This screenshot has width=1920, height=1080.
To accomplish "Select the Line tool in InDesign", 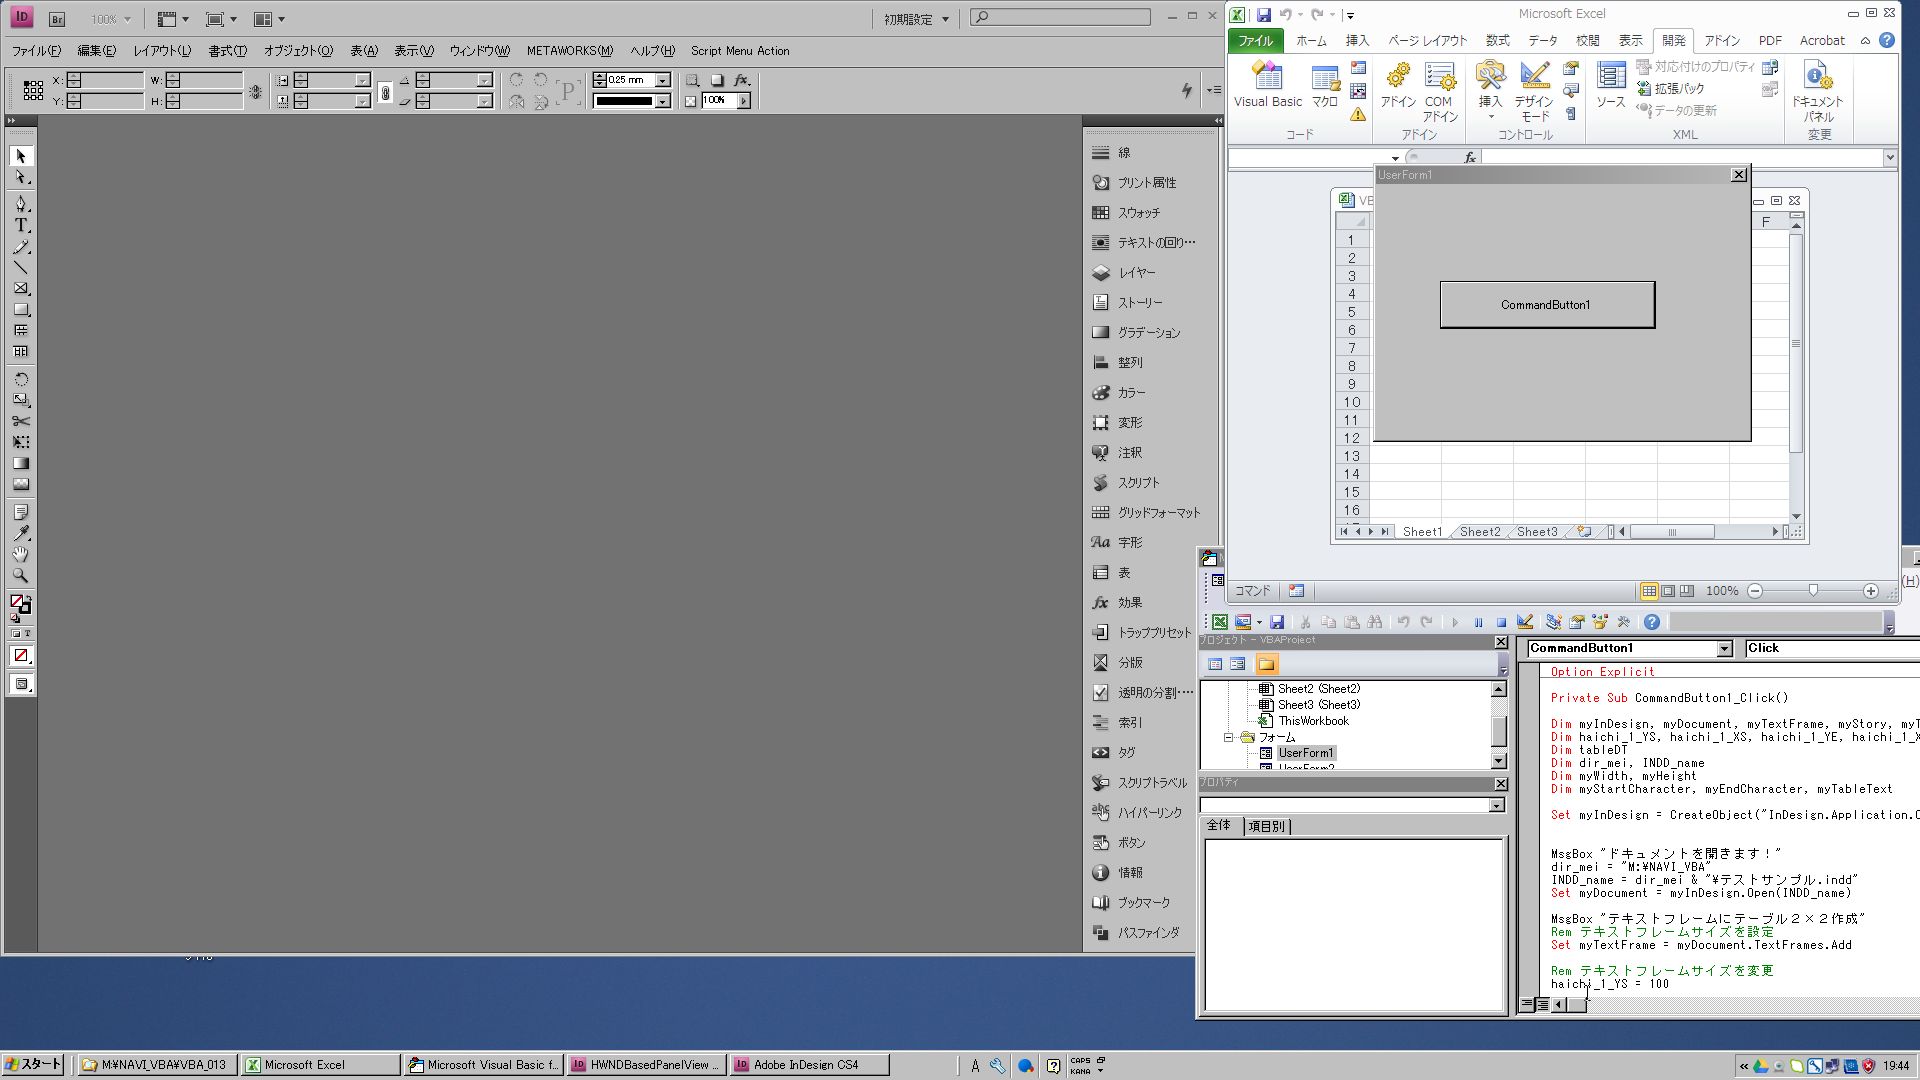I will (x=21, y=268).
